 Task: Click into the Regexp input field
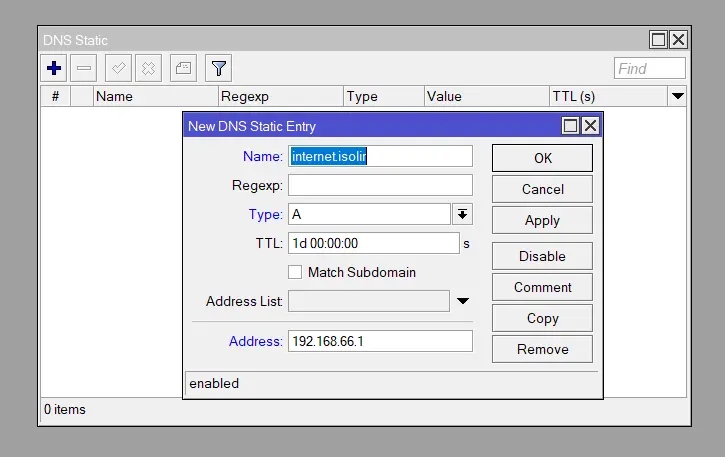[x=380, y=185]
